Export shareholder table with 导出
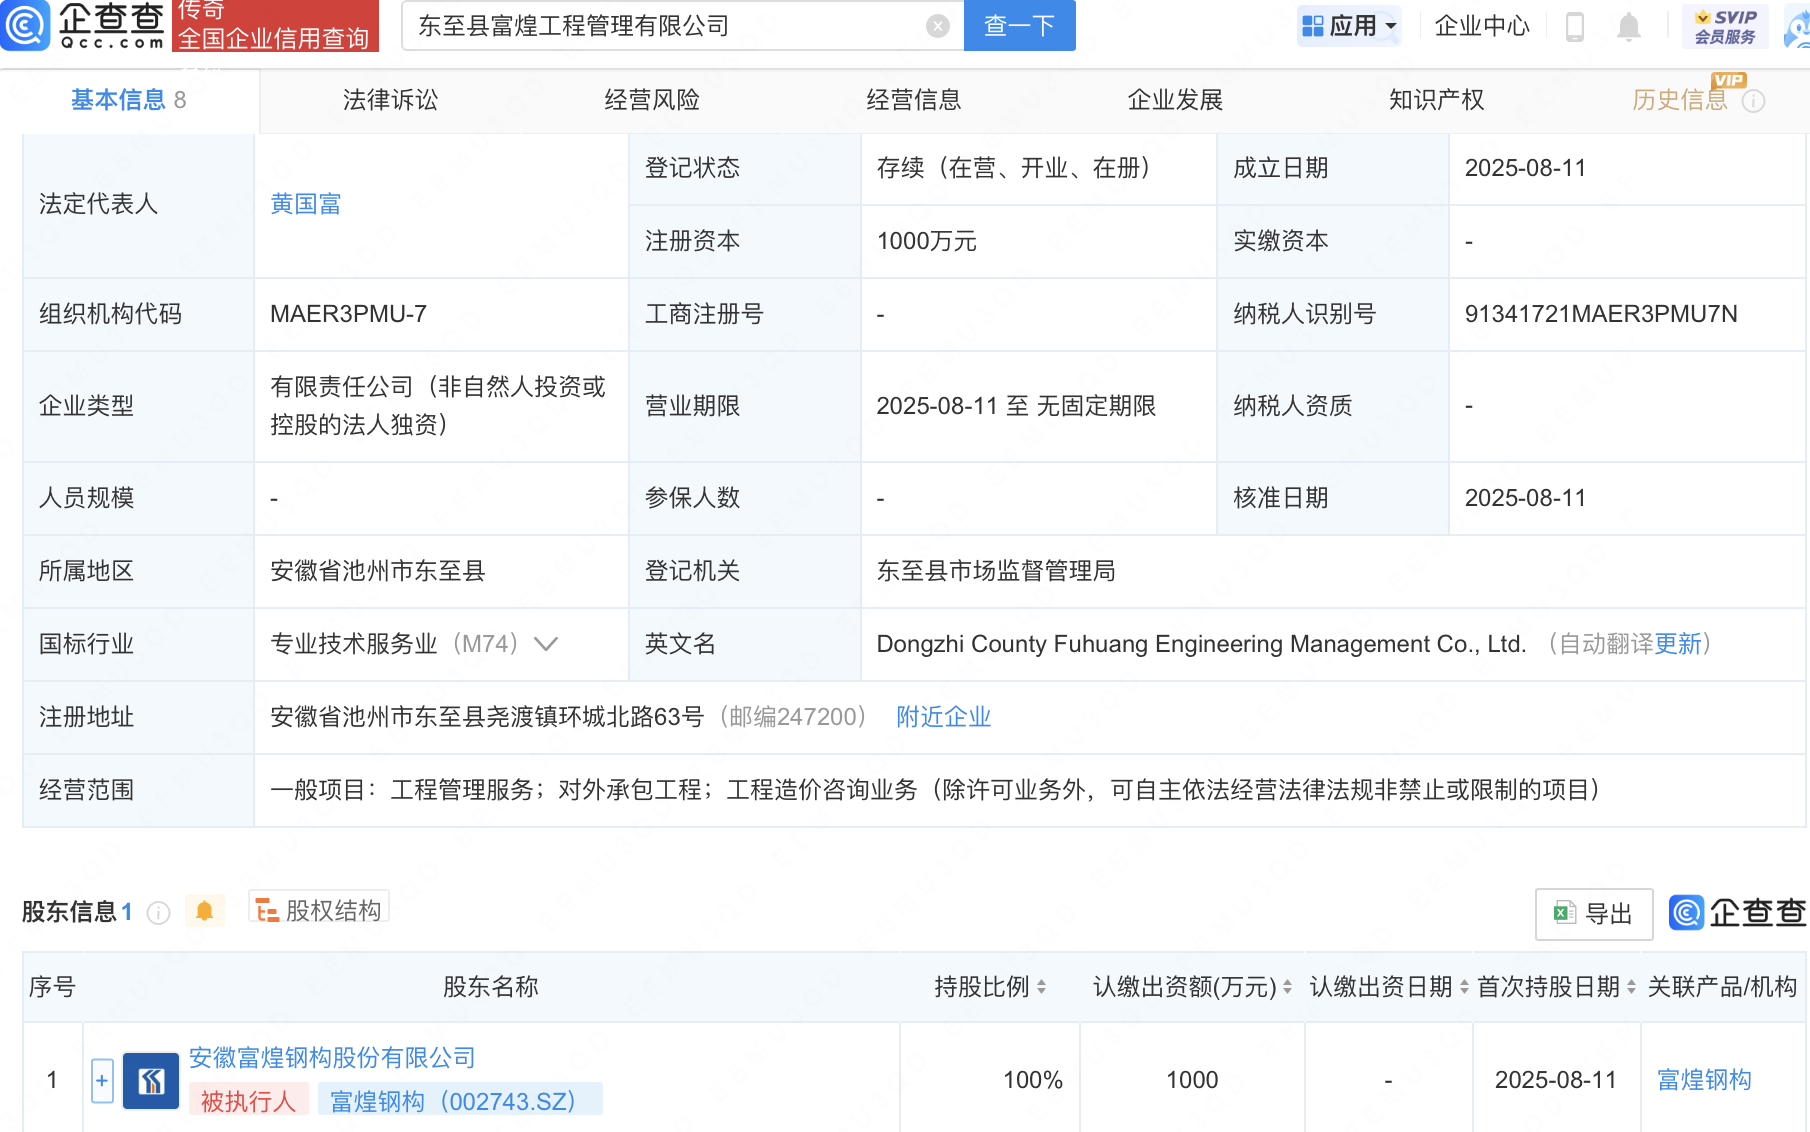 point(1594,914)
